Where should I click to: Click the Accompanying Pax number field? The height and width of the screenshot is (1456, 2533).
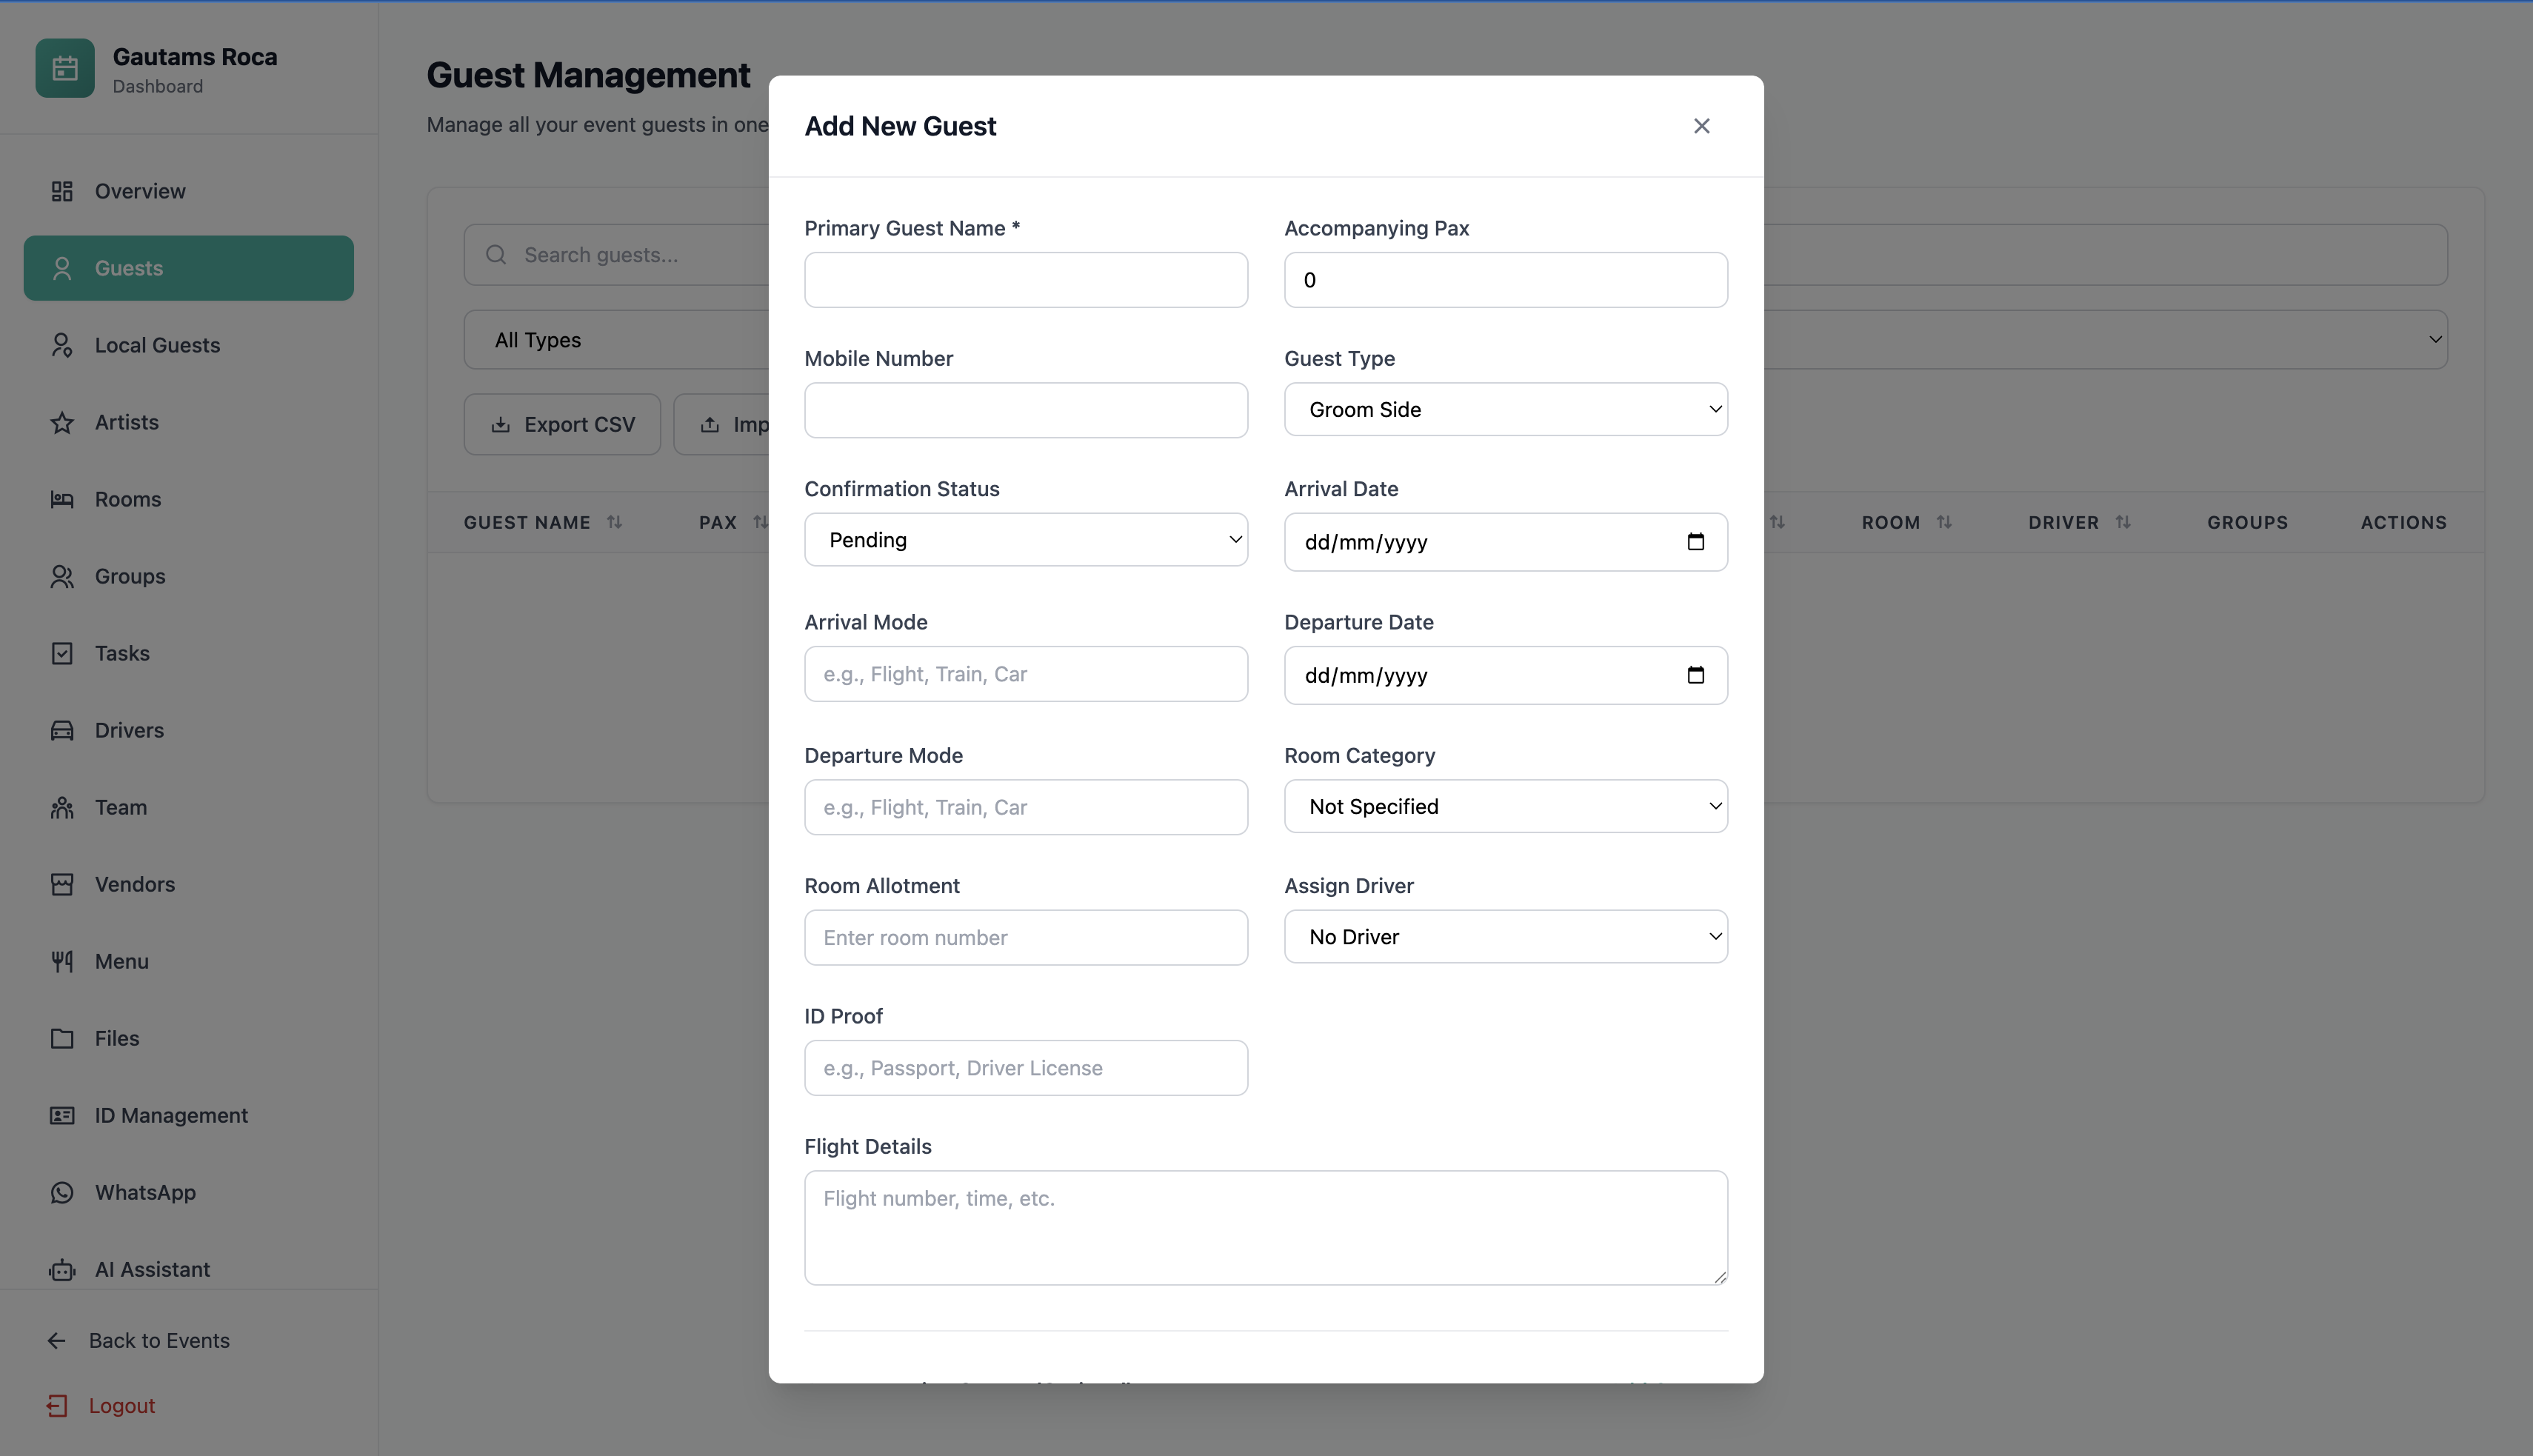coord(1505,280)
